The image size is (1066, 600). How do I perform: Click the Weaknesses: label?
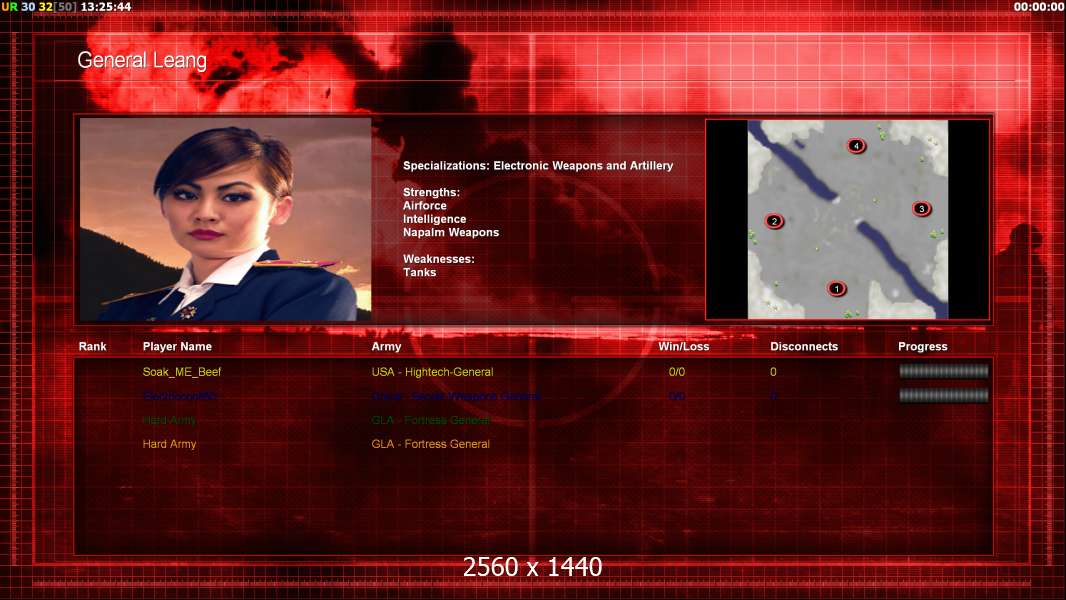[439, 259]
